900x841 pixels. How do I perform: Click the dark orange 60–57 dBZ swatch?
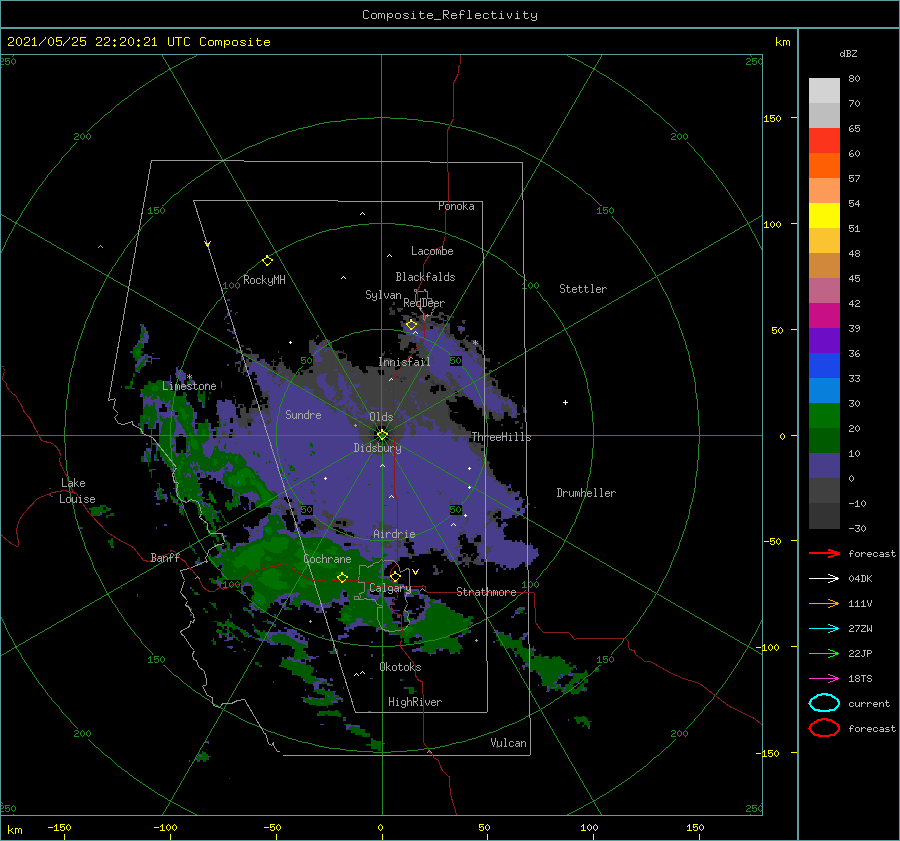824,166
